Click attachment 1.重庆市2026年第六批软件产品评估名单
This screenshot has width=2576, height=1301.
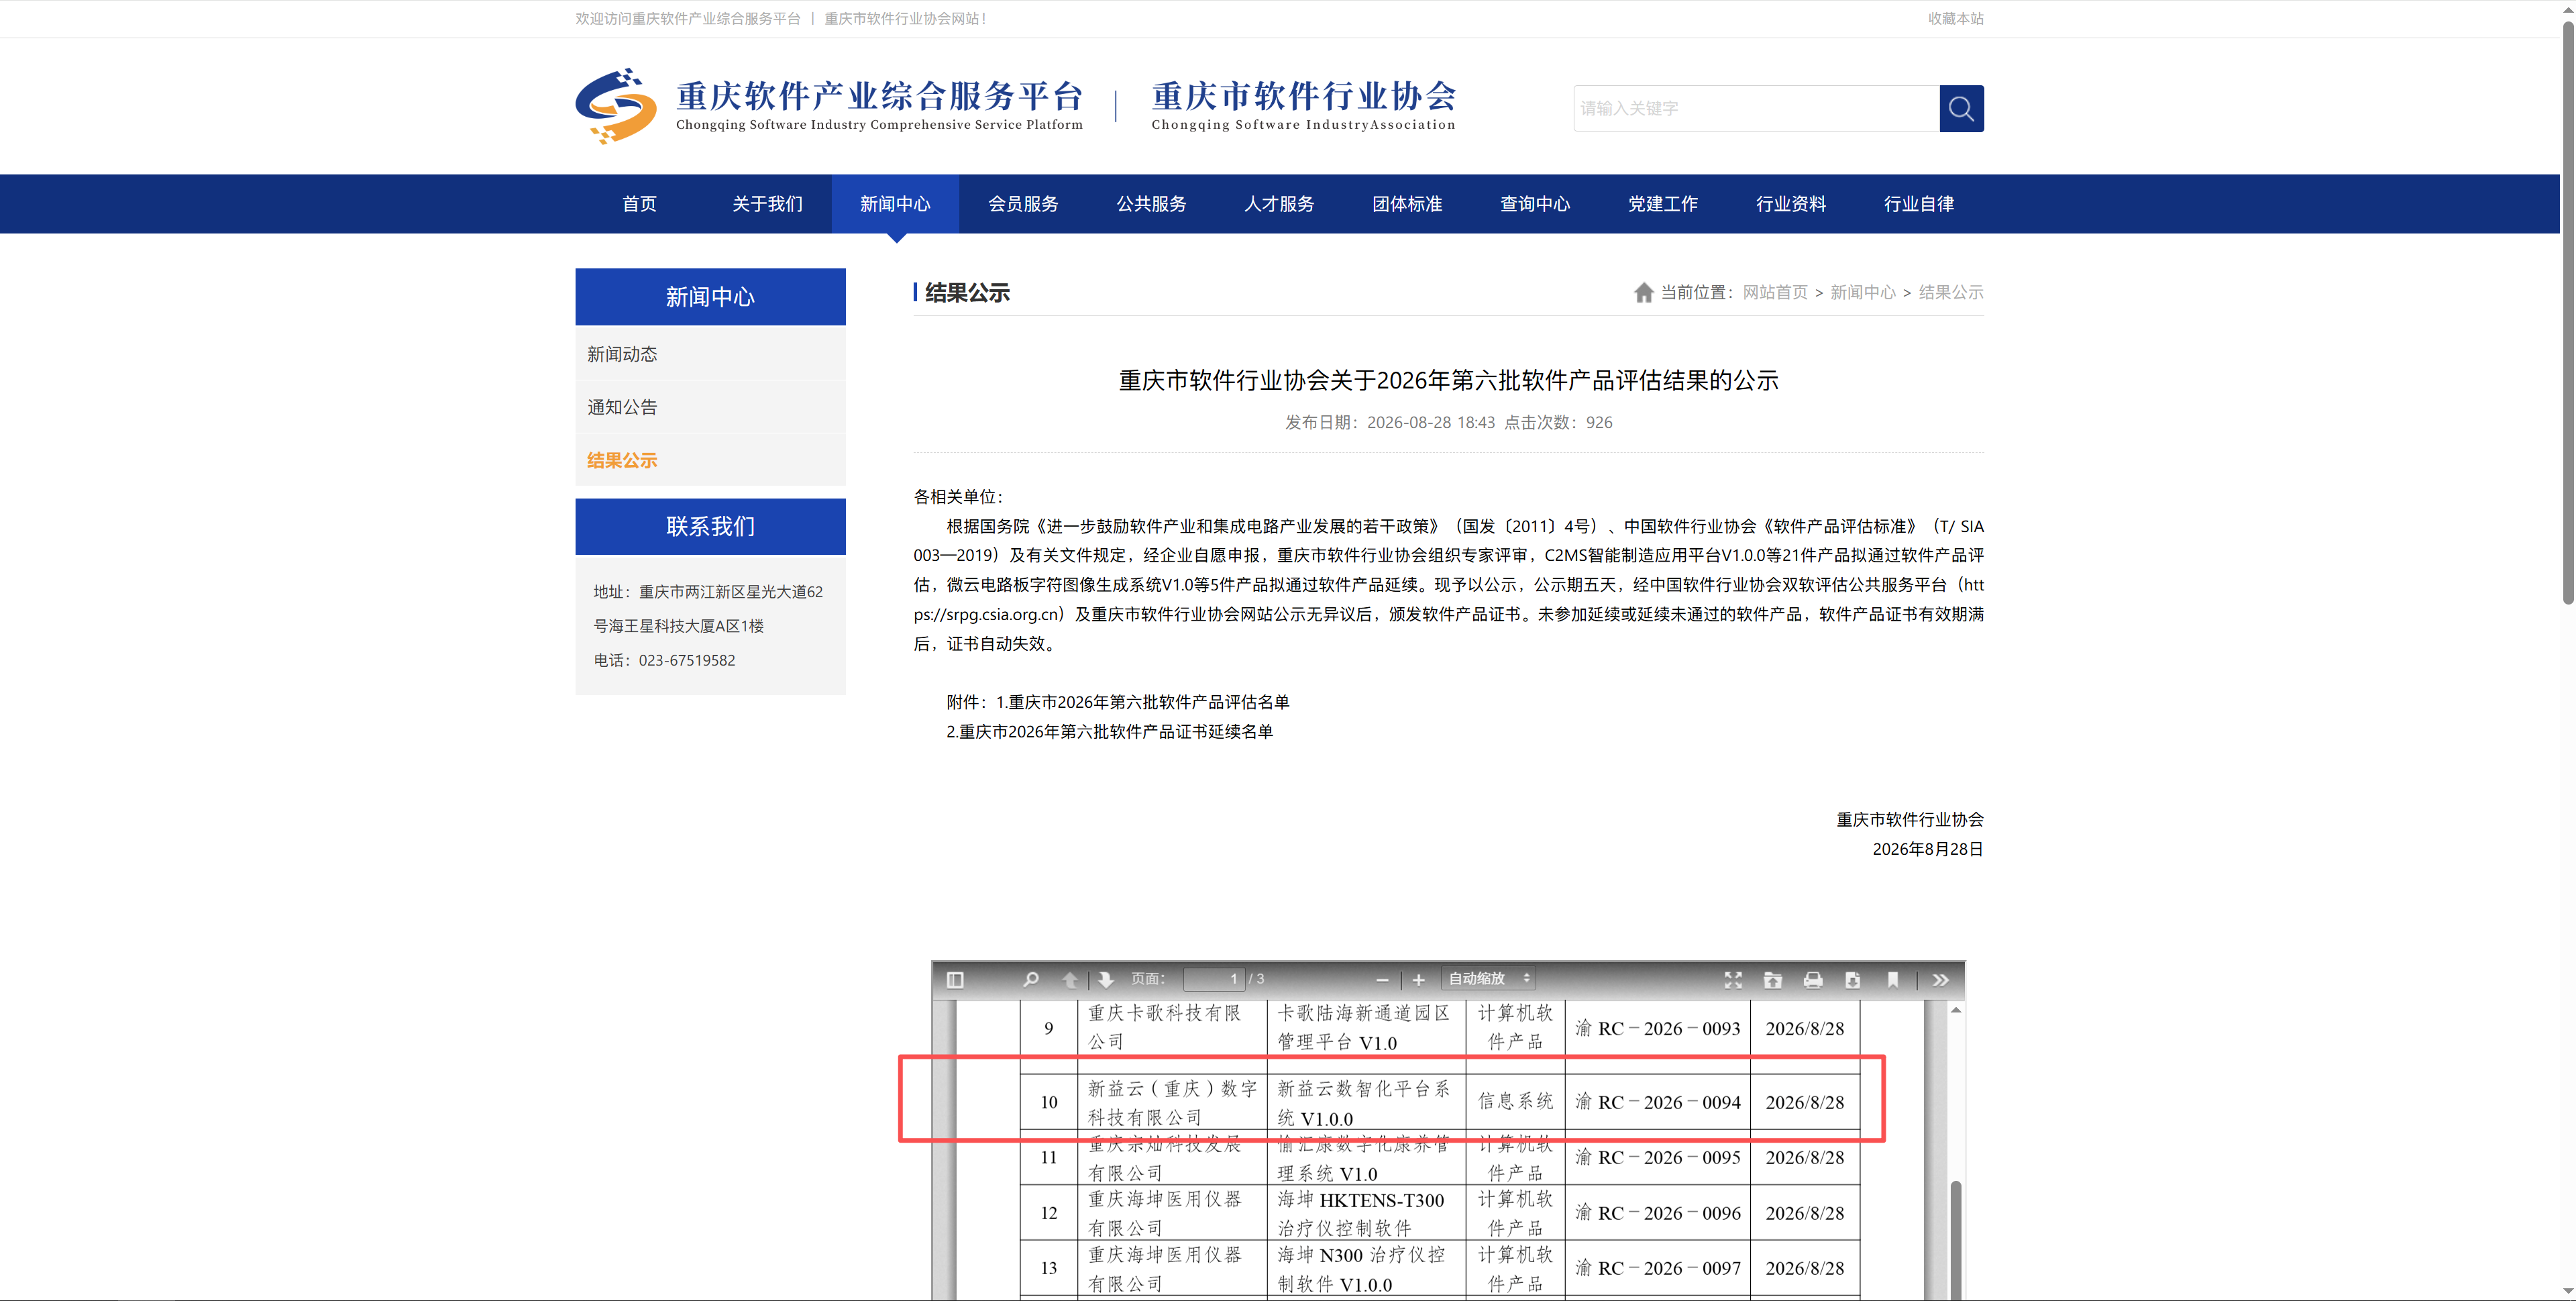pos(1143,702)
